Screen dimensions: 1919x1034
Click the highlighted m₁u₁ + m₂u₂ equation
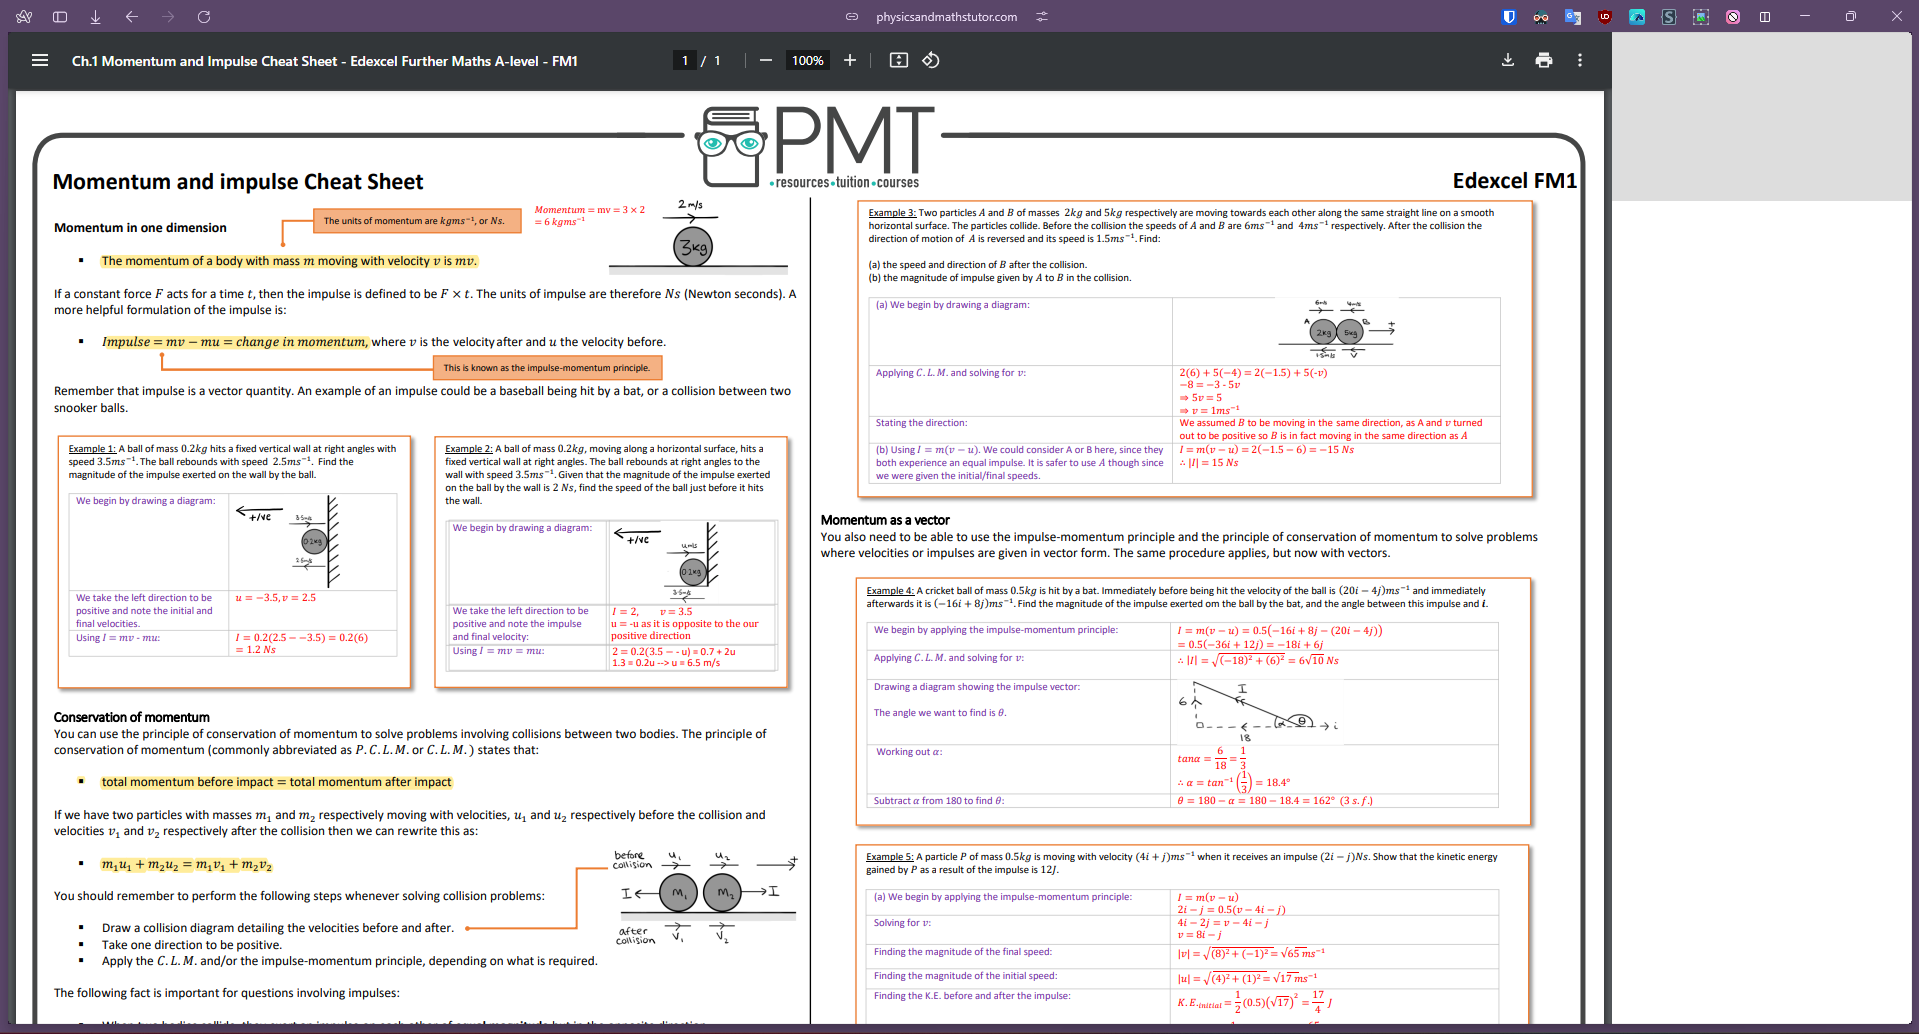(187, 864)
